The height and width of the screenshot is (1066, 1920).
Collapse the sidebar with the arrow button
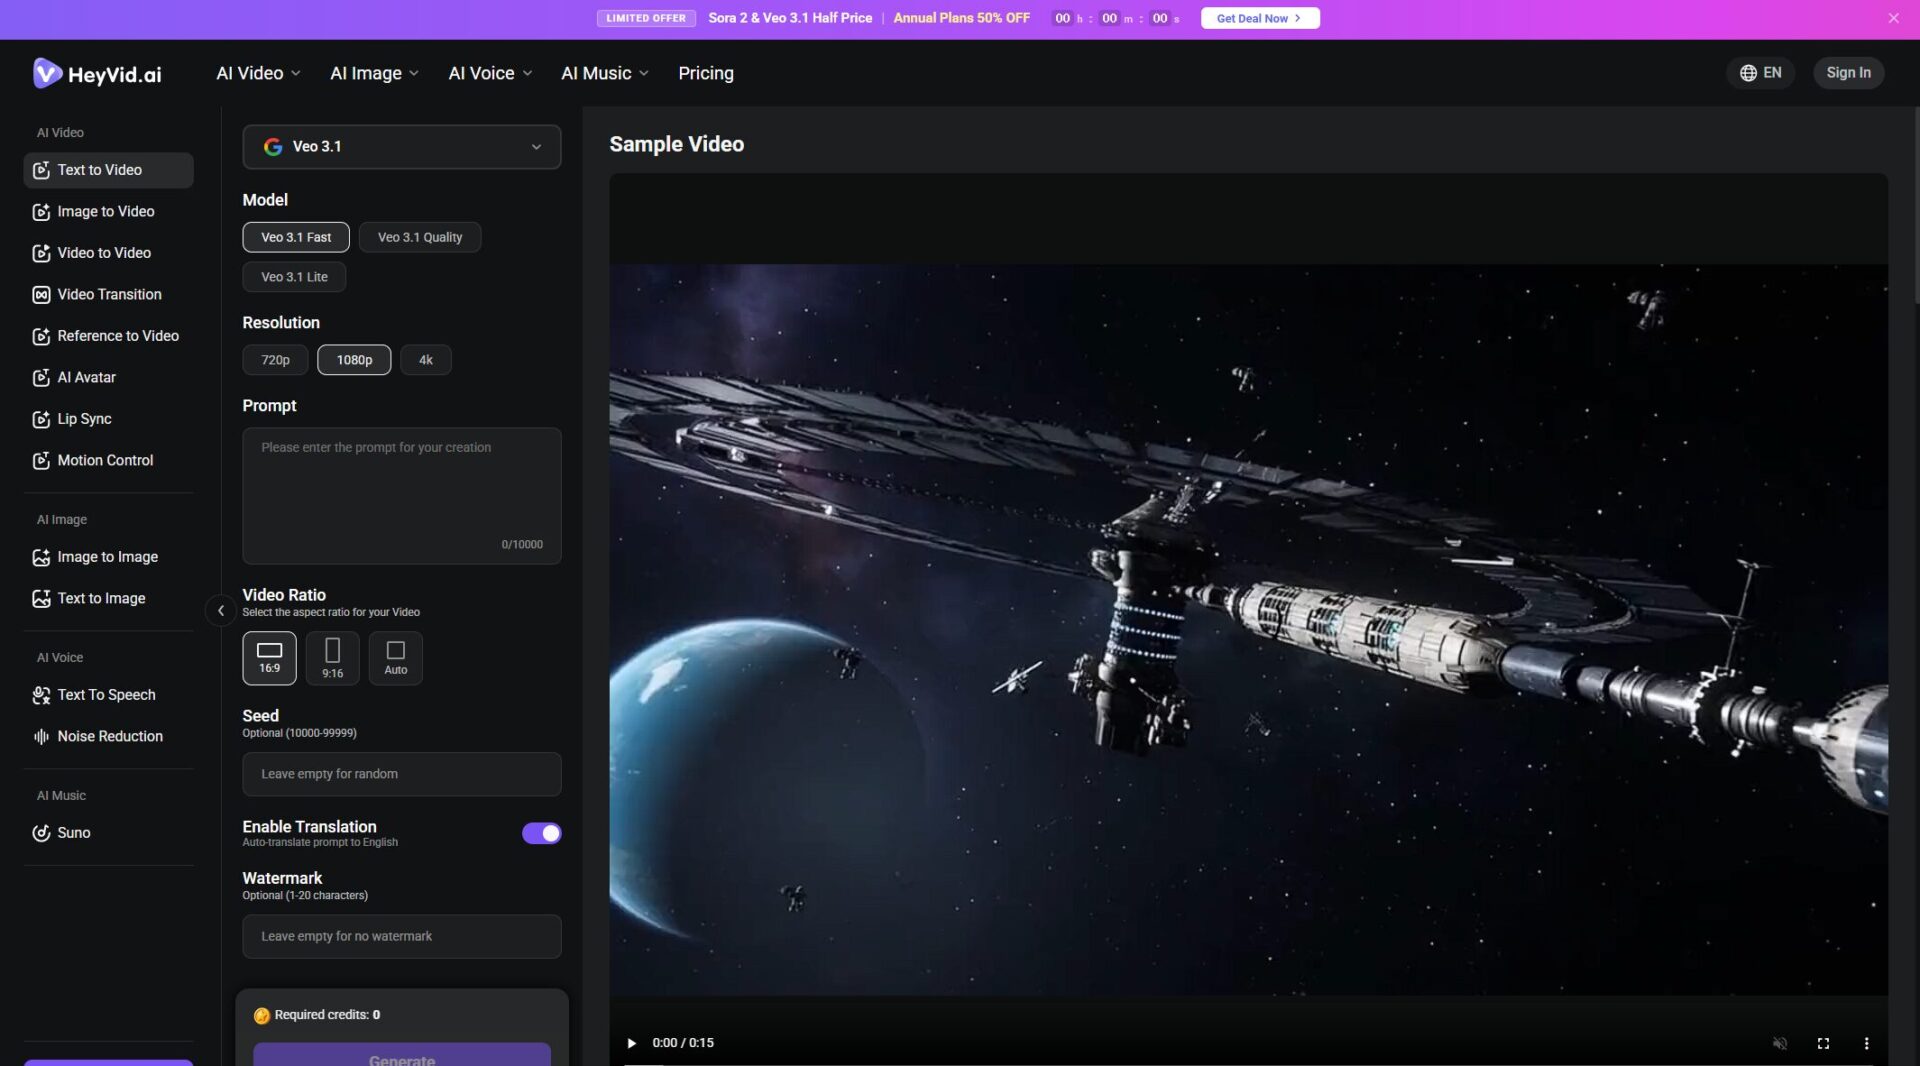(x=220, y=610)
